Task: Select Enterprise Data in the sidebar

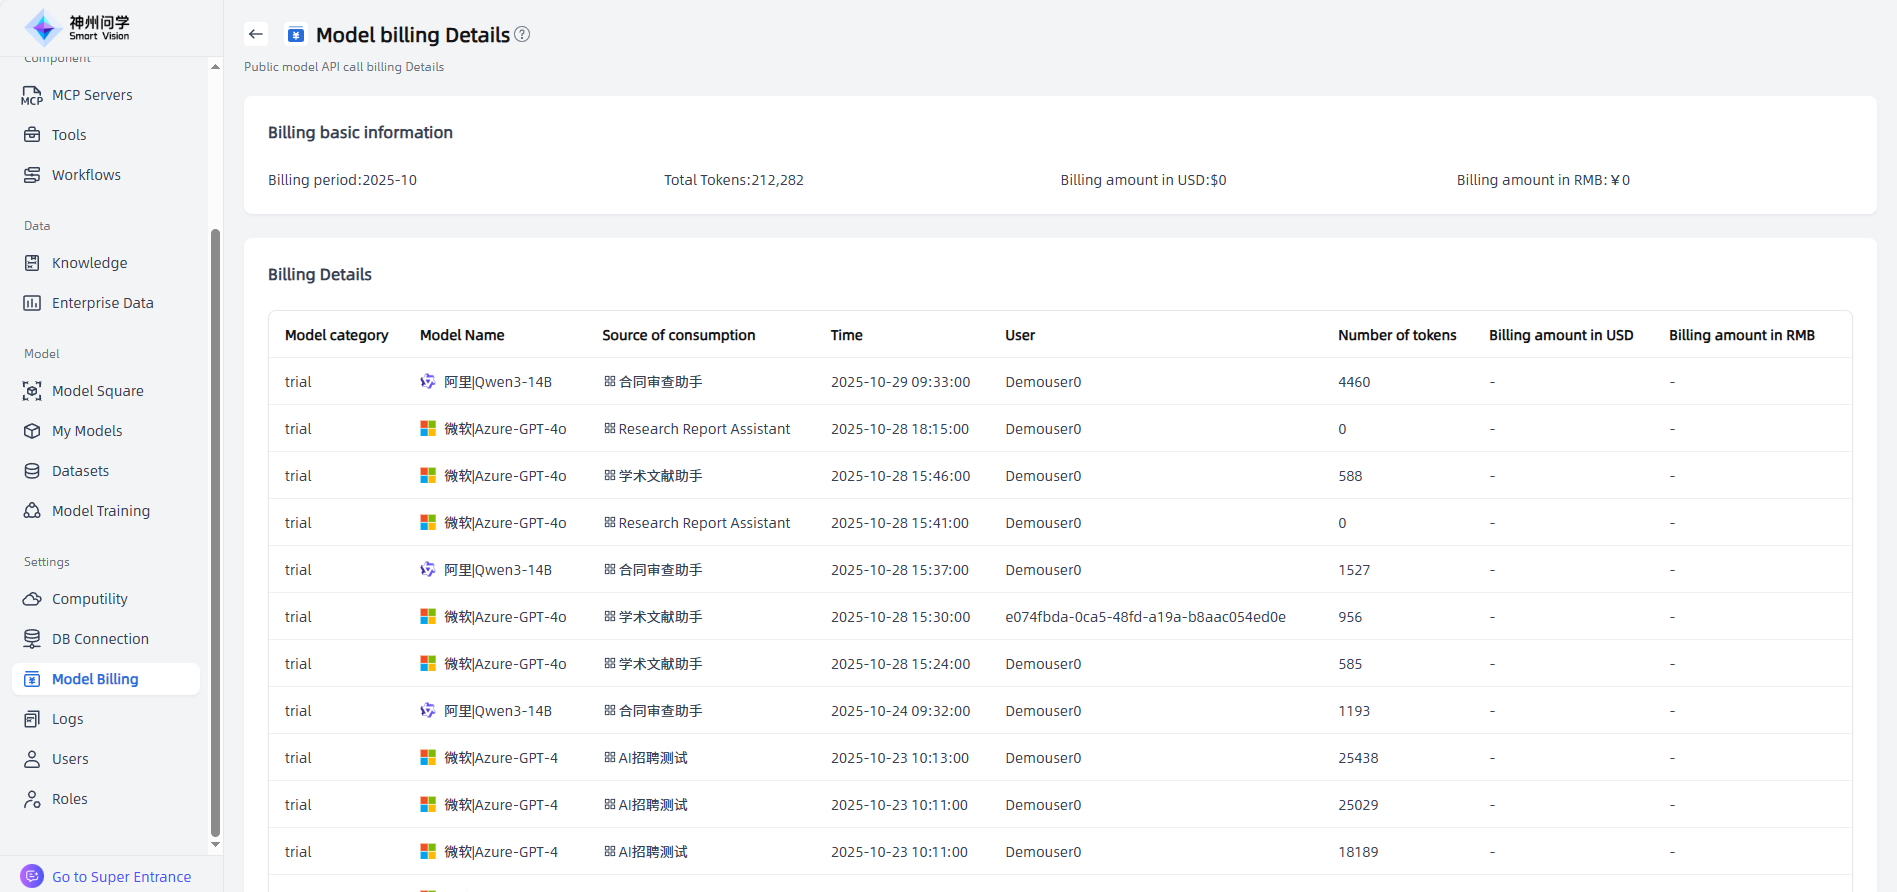Action: tap(102, 303)
